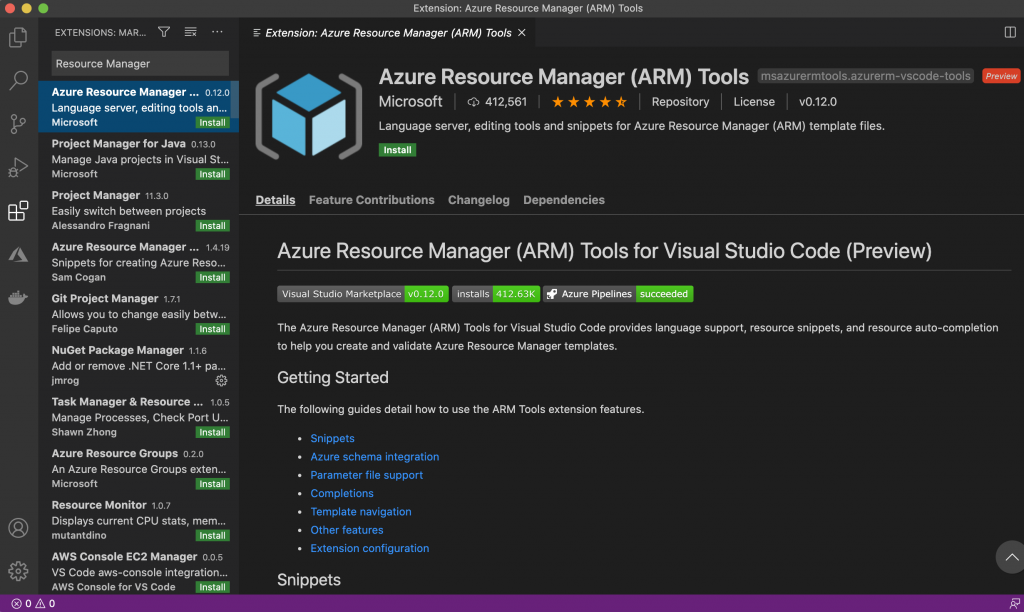The width and height of the screenshot is (1024, 612).
Task: Open the Azure view in activity bar
Action: 18,255
